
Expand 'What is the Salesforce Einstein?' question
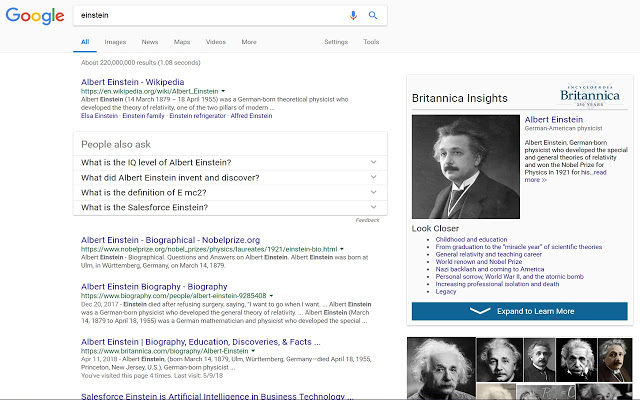pyautogui.click(x=373, y=207)
